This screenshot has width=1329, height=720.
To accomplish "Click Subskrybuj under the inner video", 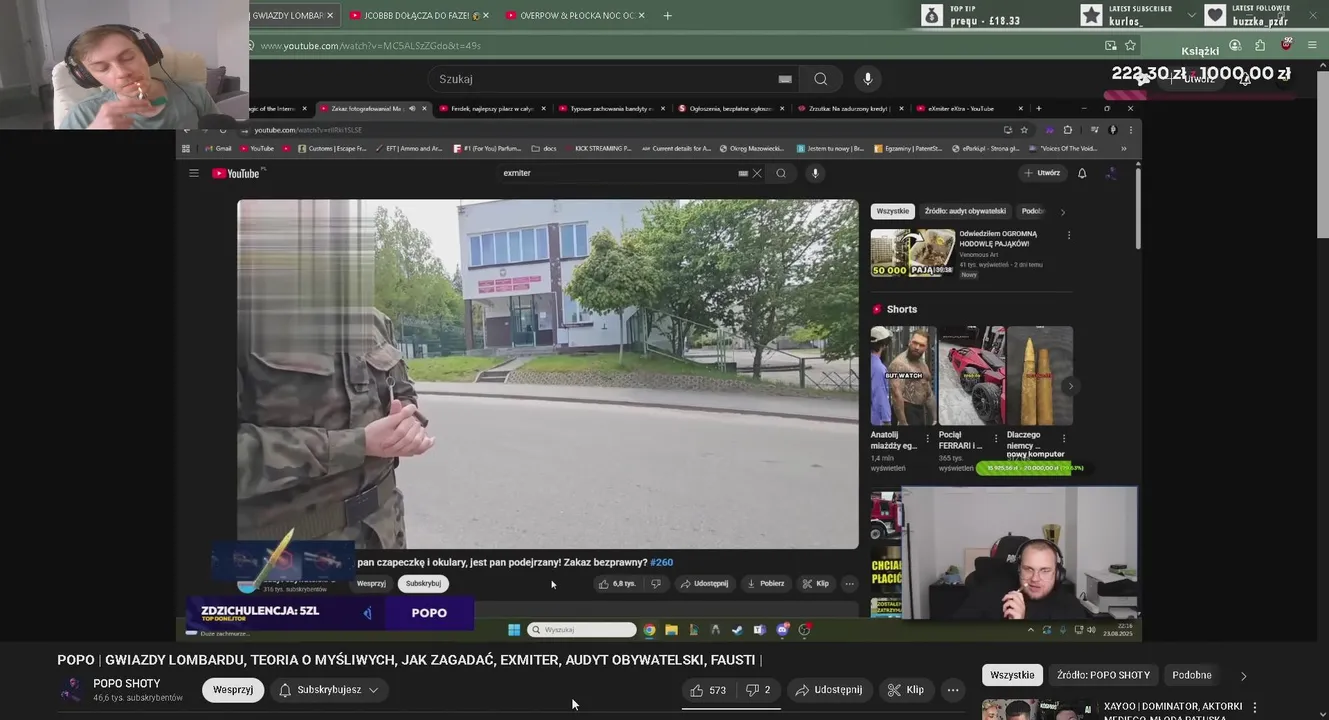I will coord(423,584).
